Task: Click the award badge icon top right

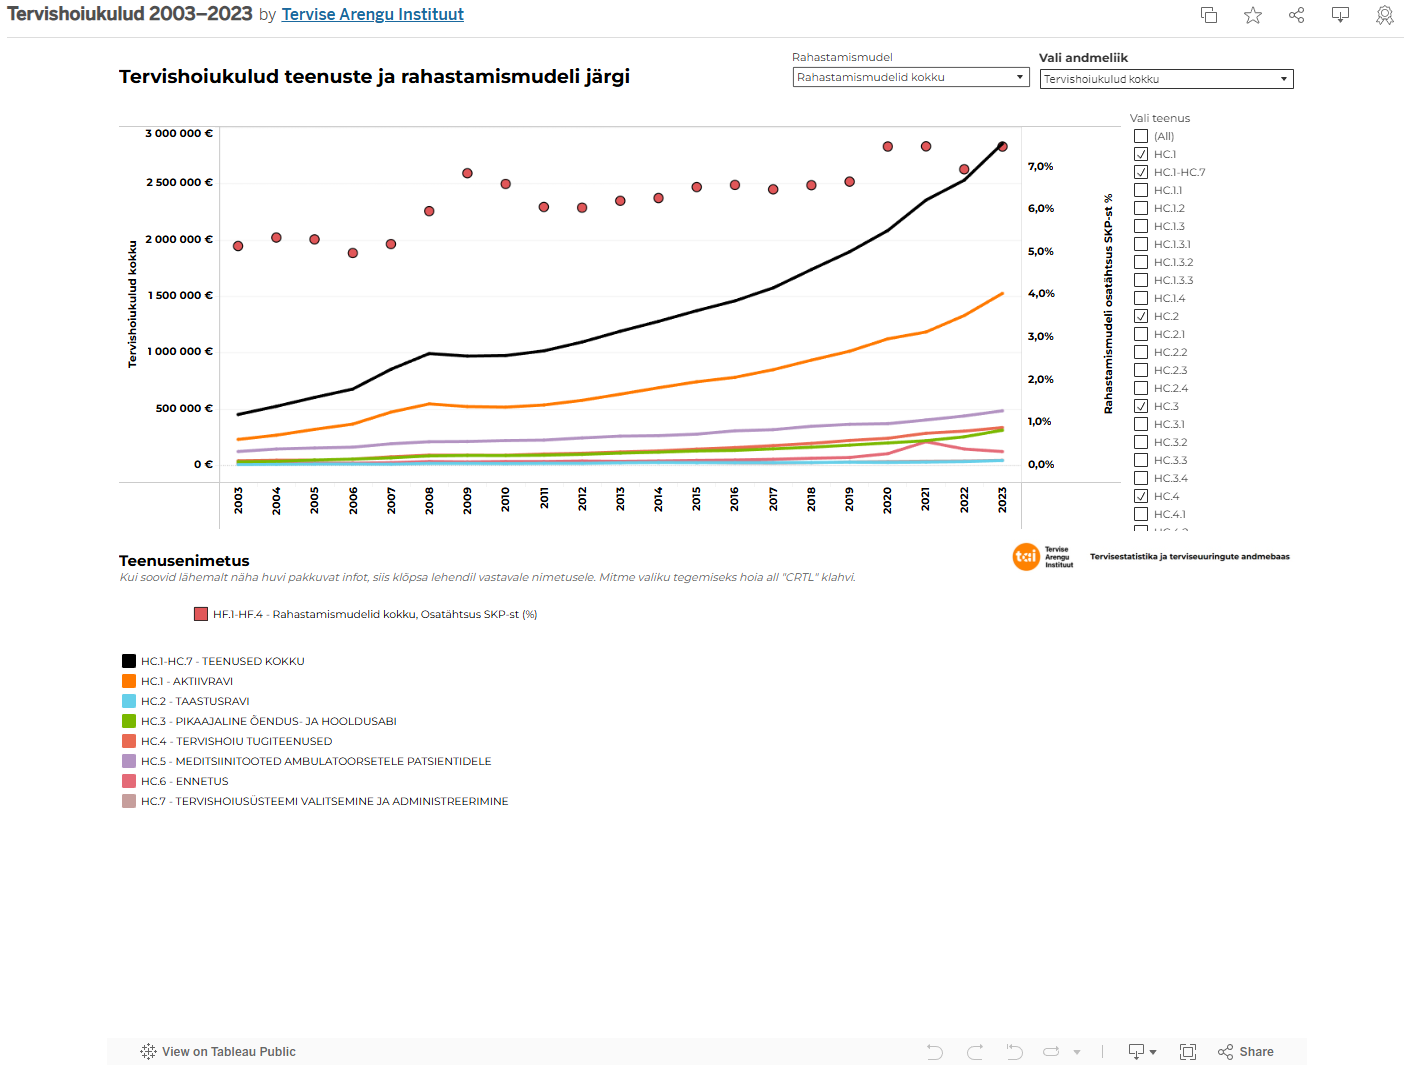Action: click(x=1384, y=15)
